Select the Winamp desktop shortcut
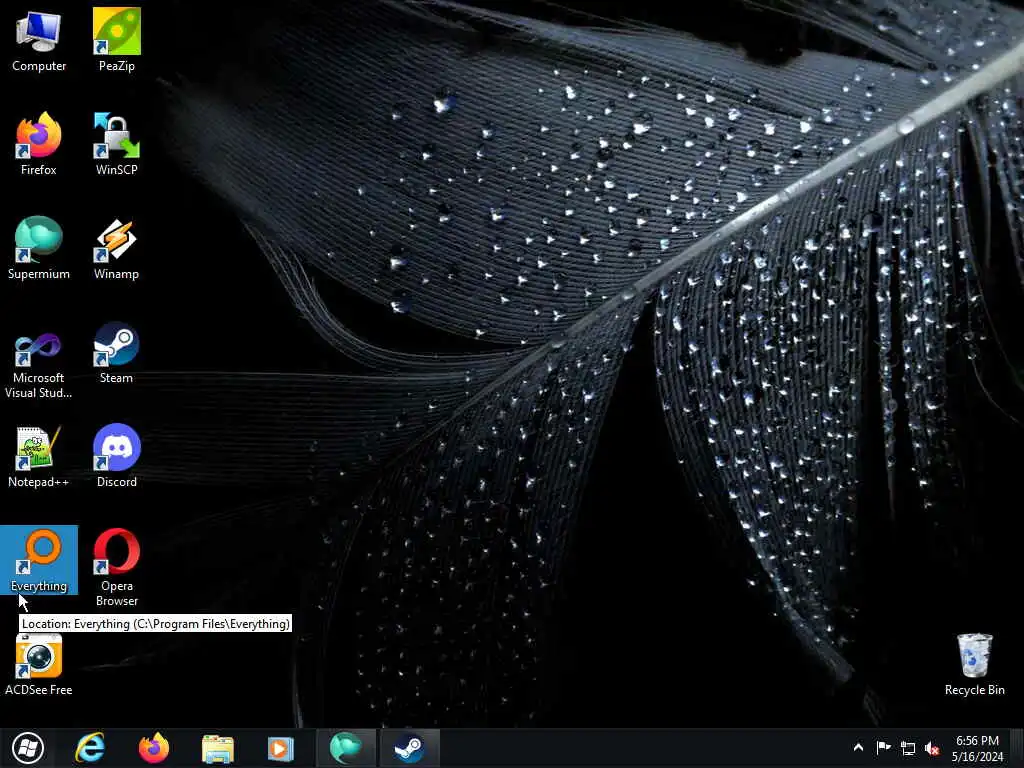The height and width of the screenshot is (768, 1024). tap(116, 248)
